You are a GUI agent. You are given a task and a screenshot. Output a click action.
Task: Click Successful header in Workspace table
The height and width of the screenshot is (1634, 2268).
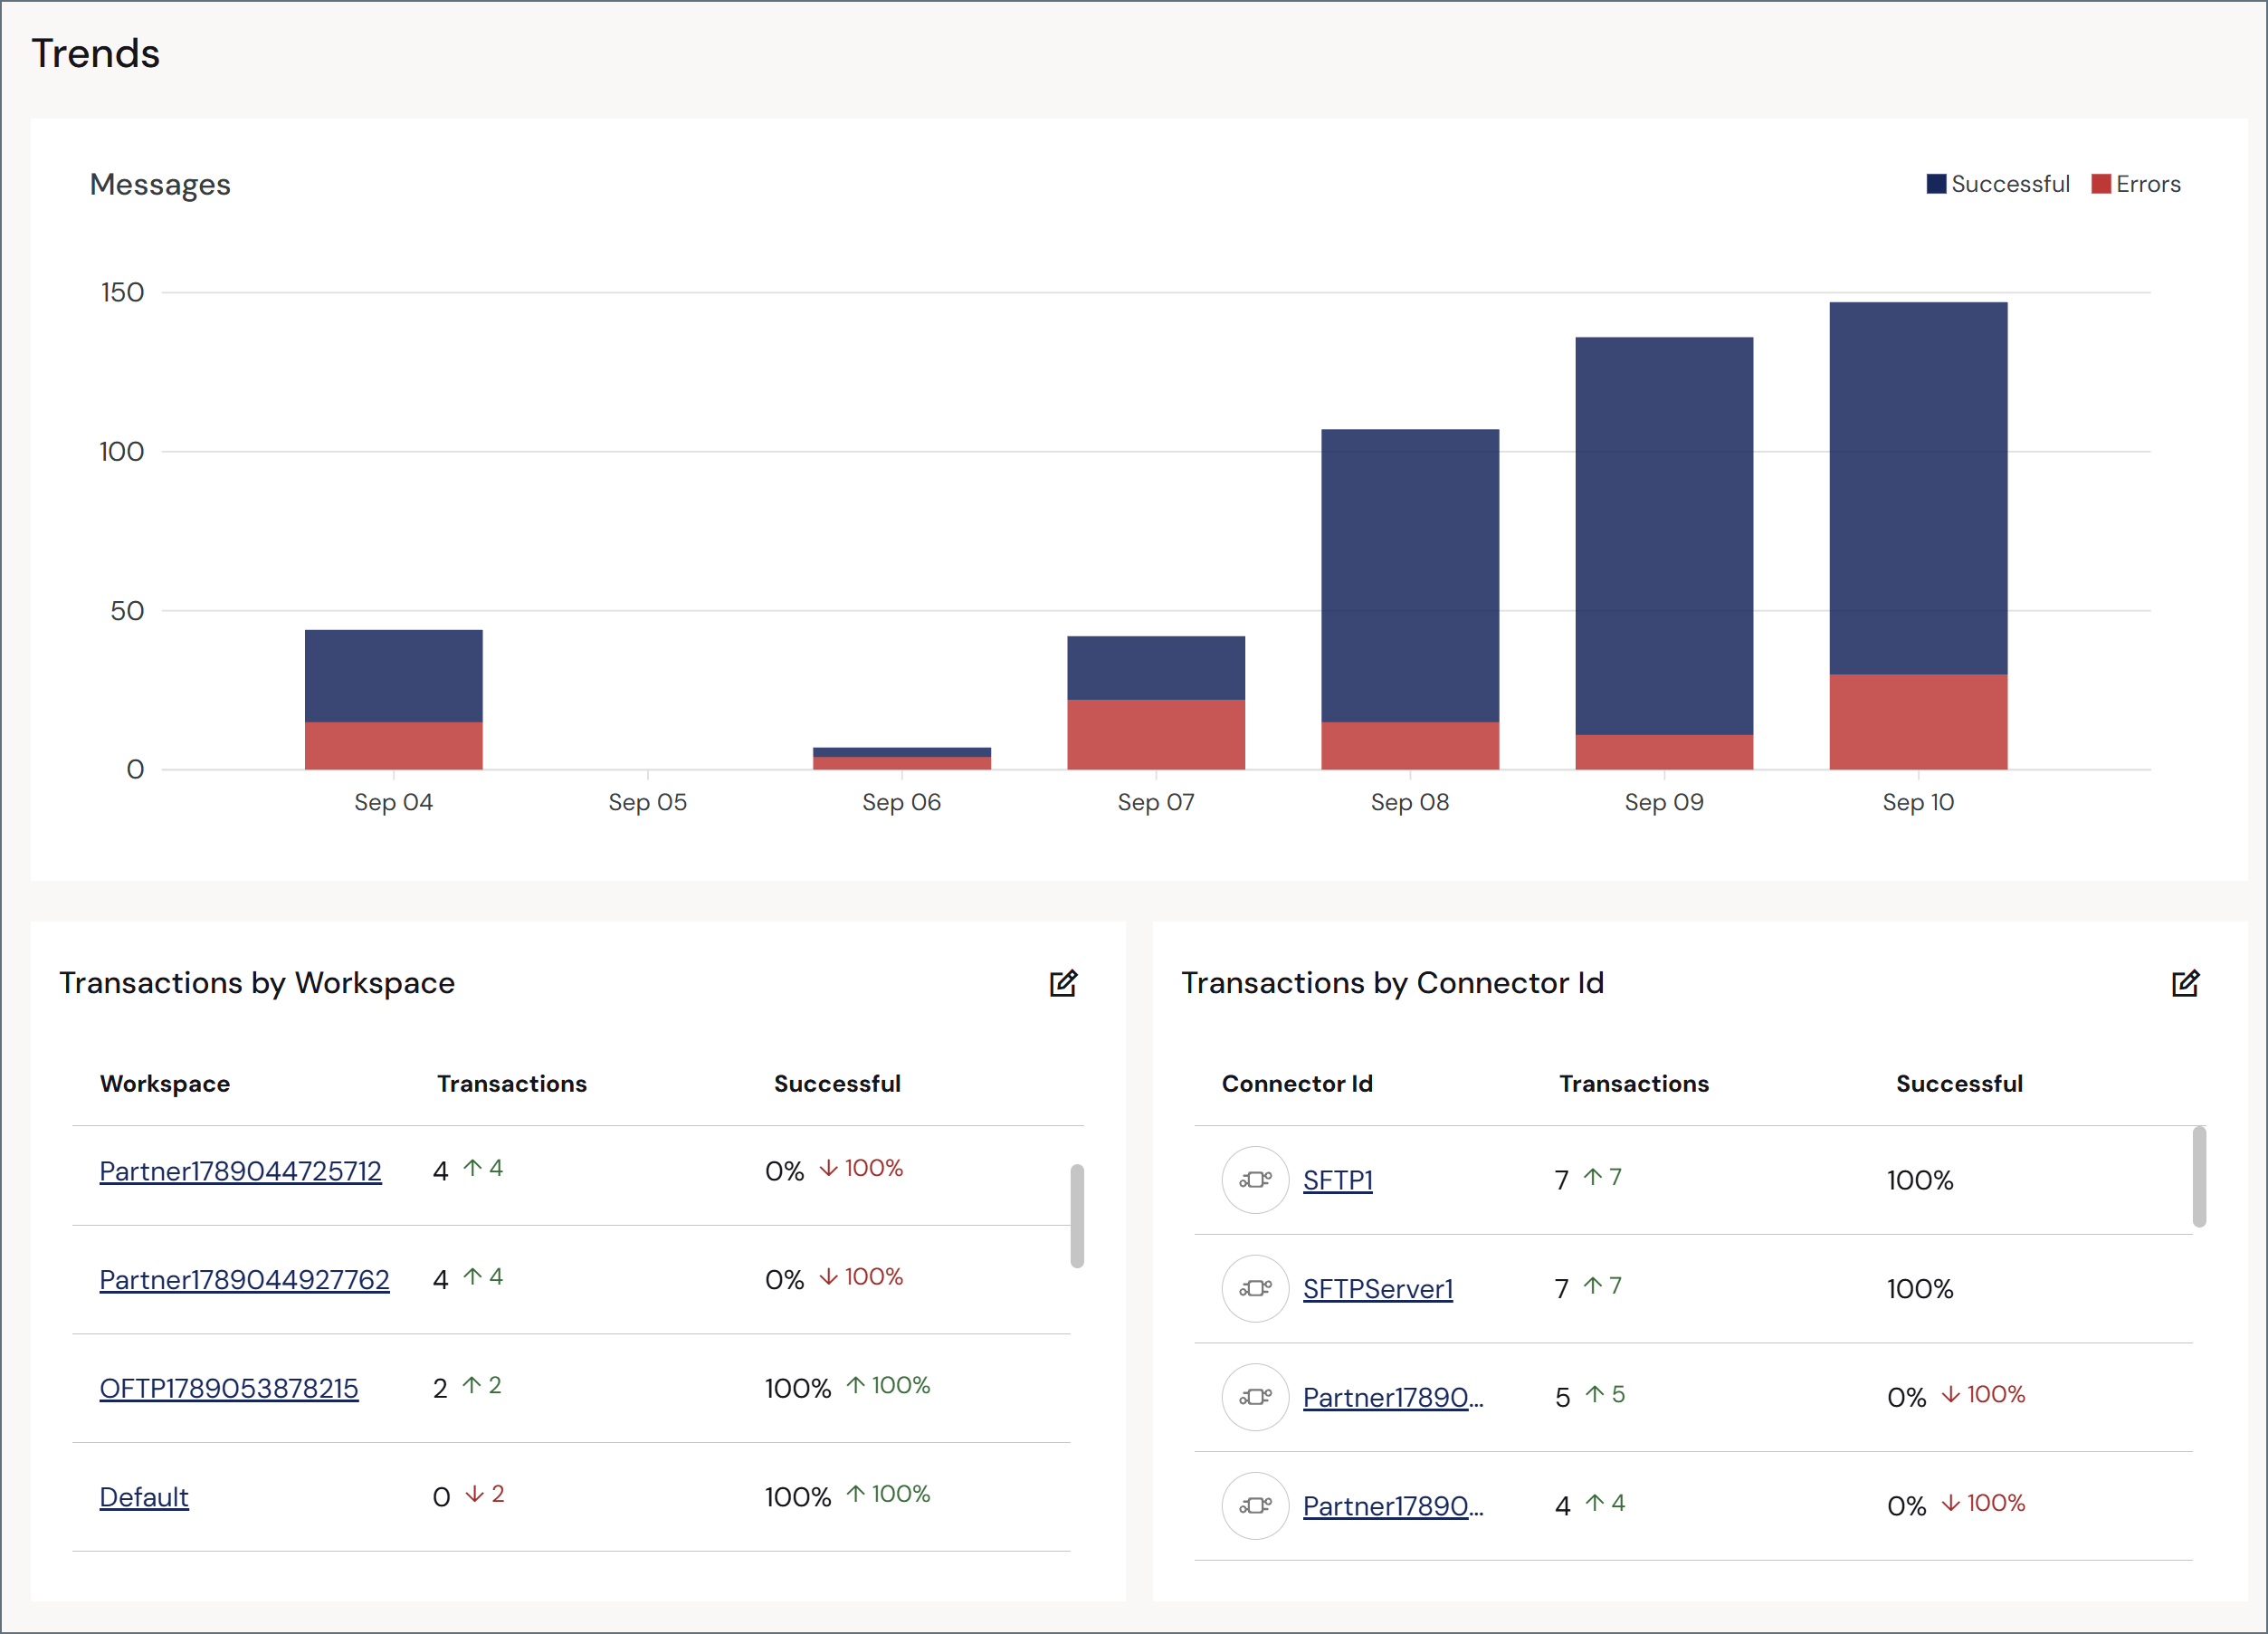pos(837,1084)
